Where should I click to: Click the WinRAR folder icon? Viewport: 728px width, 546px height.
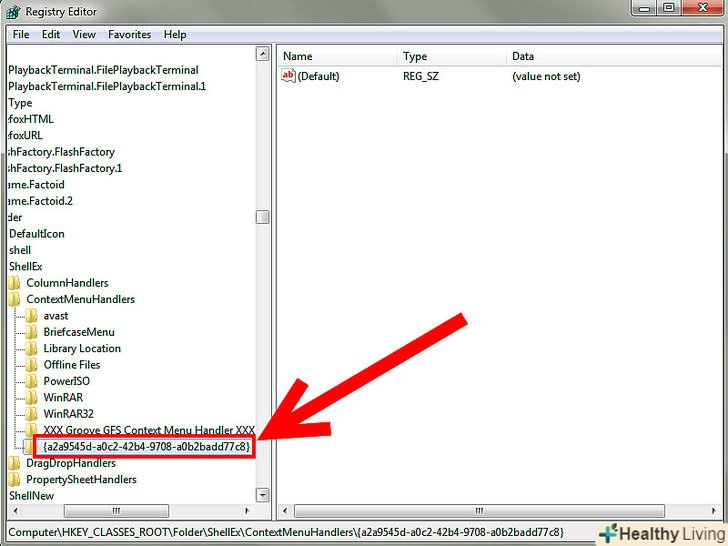(x=32, y=397)
